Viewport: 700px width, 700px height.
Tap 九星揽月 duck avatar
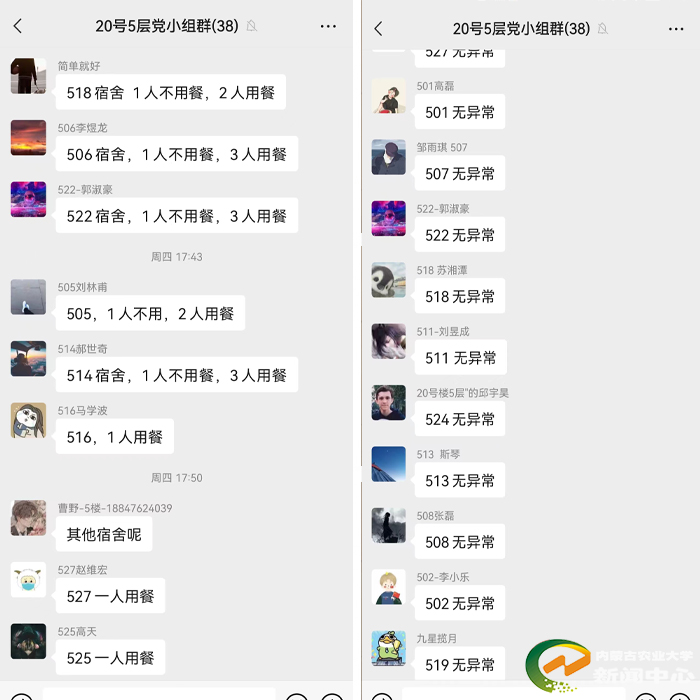click(x=388, y=648)
